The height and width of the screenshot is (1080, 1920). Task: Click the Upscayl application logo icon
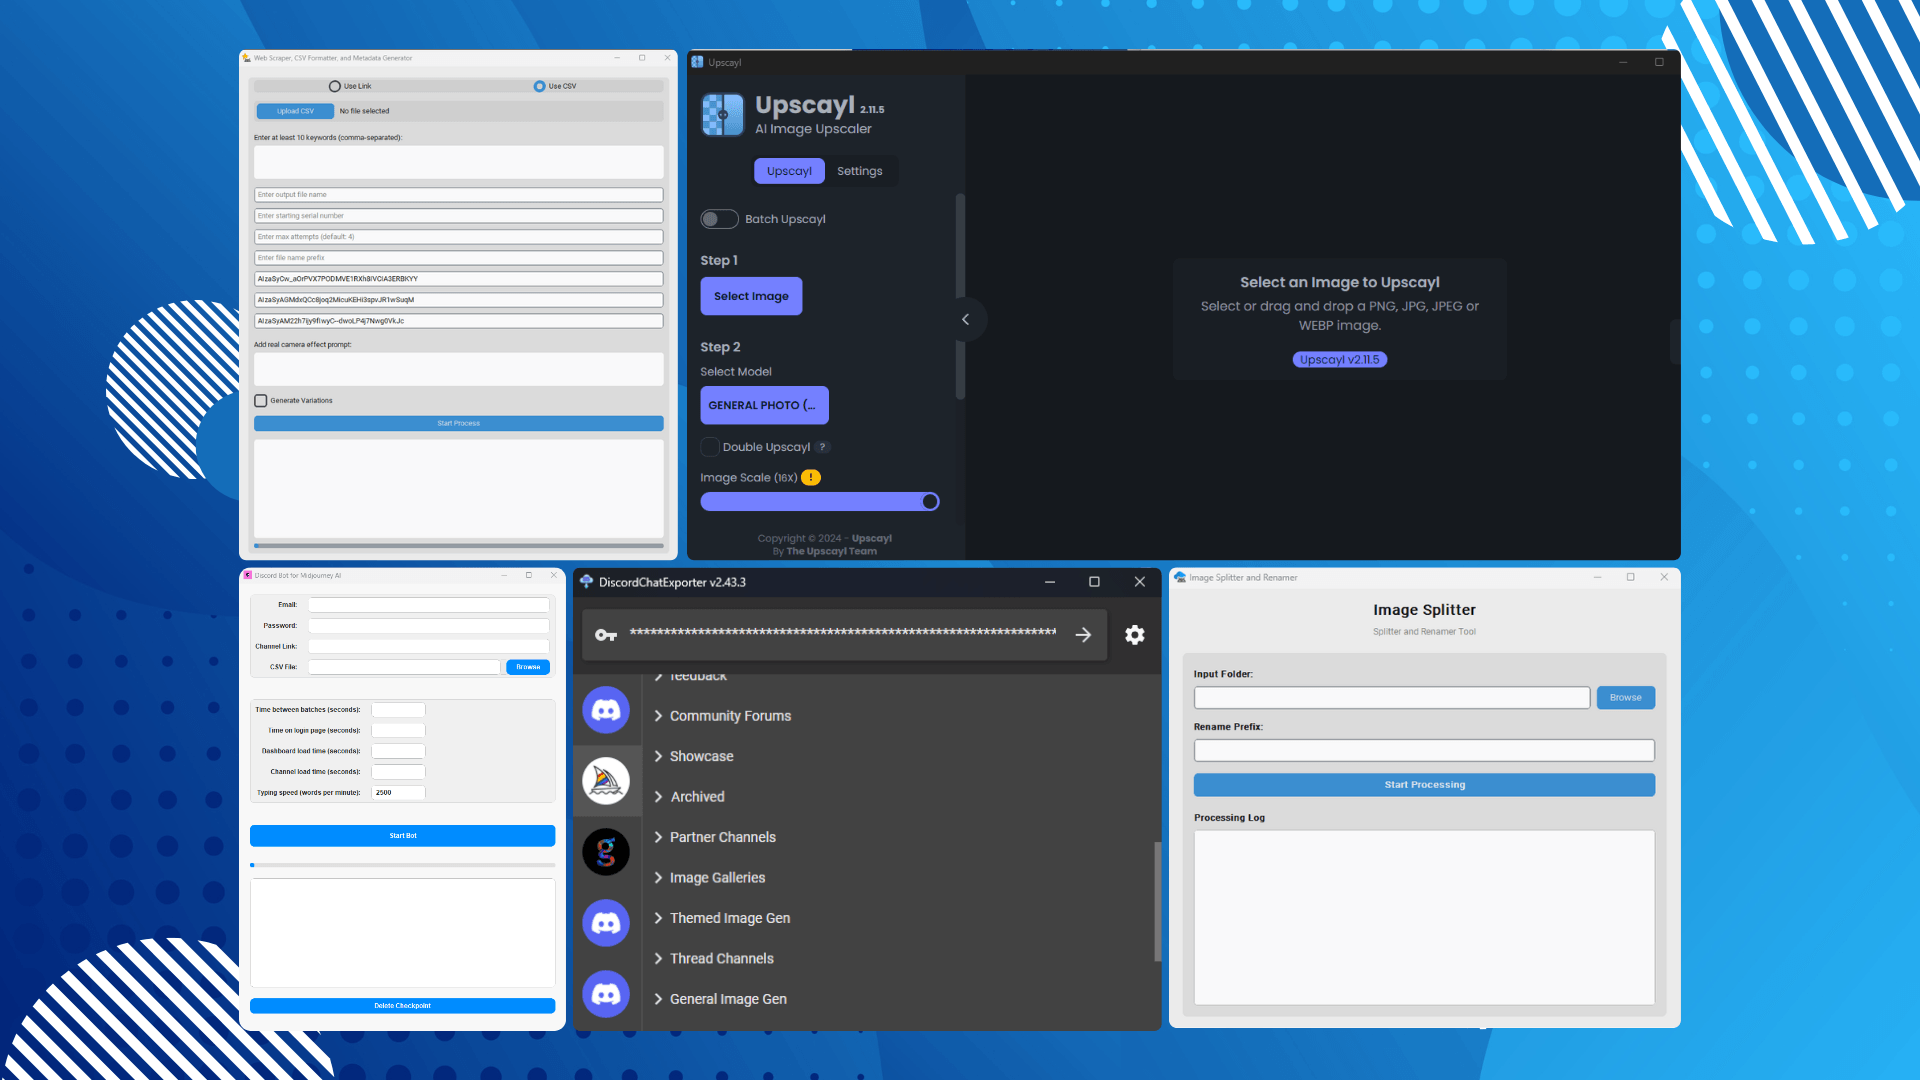pos(722,114)
